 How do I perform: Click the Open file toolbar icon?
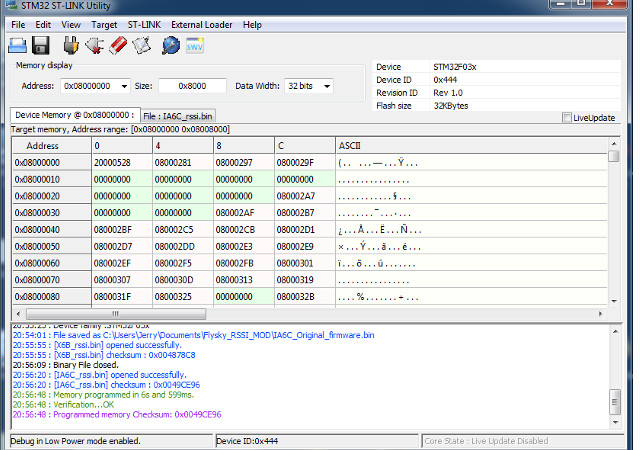click(x=18, y=45)
